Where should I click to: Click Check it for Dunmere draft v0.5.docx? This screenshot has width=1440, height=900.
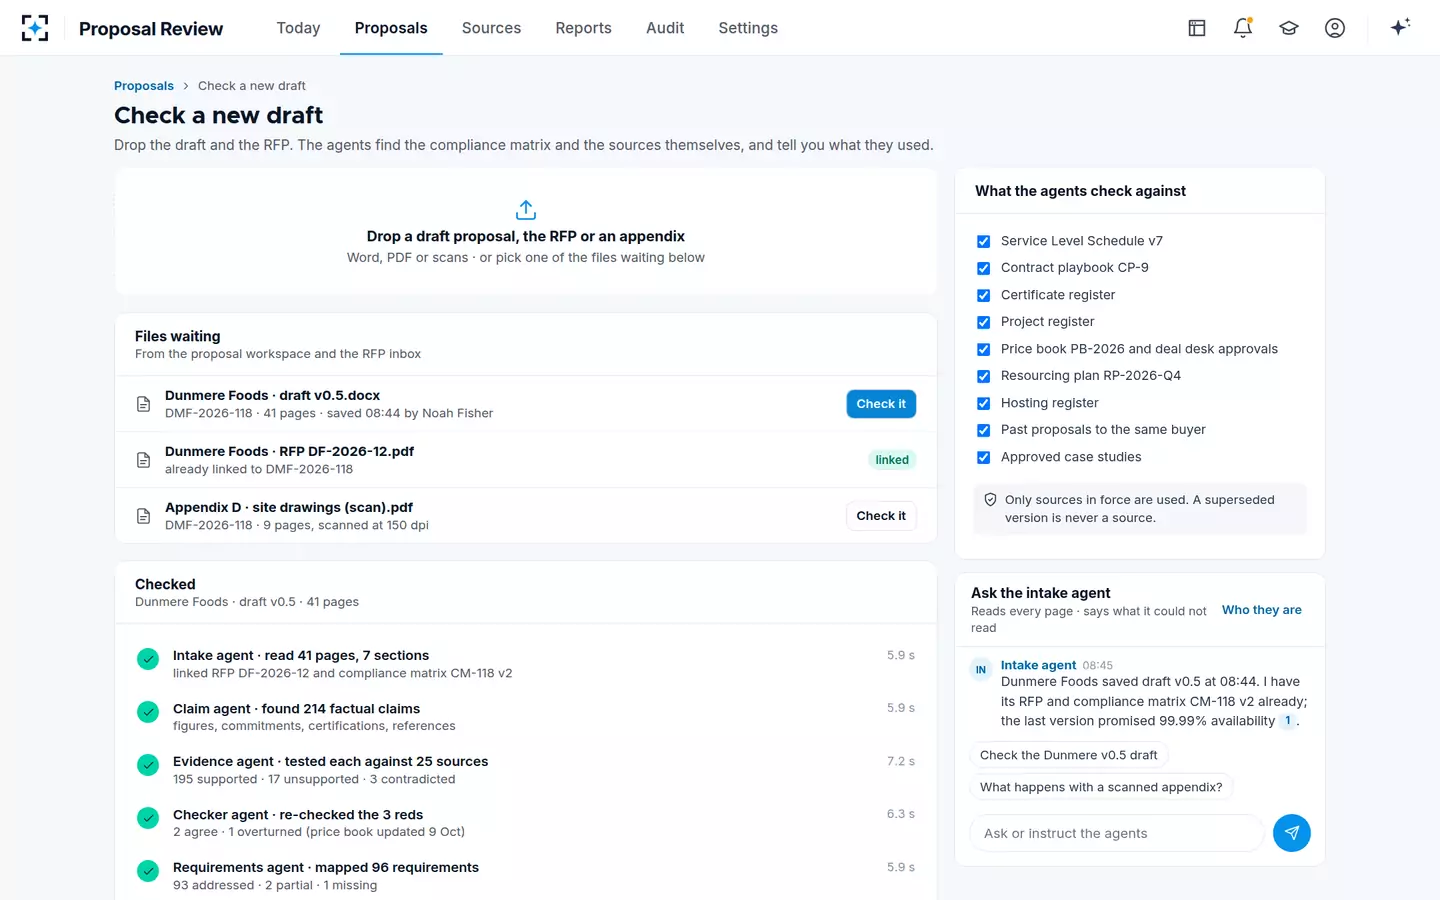coord(881,404)
